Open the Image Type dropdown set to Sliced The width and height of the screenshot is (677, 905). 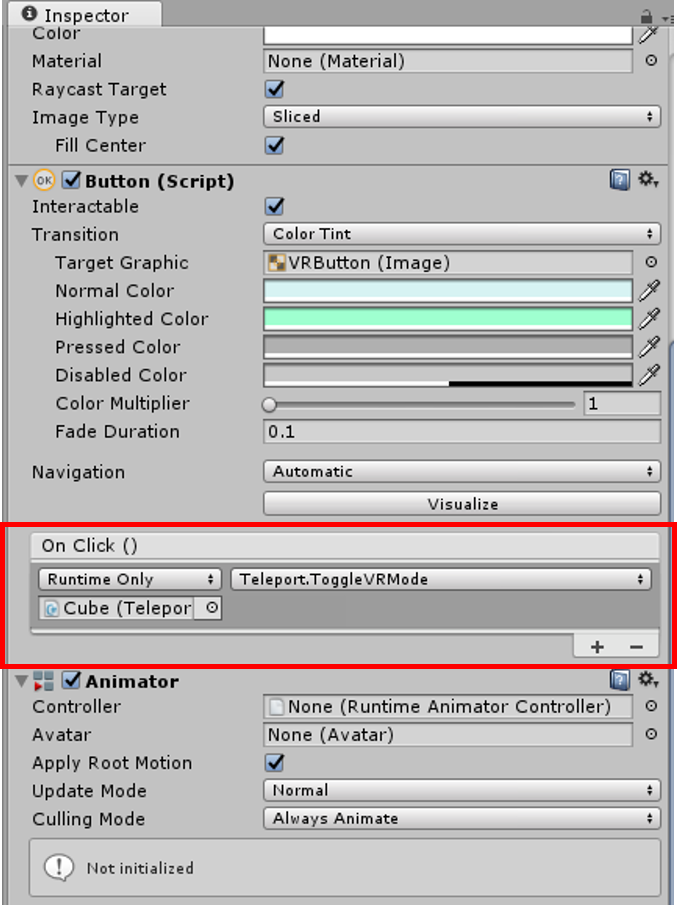click(462, 117)
